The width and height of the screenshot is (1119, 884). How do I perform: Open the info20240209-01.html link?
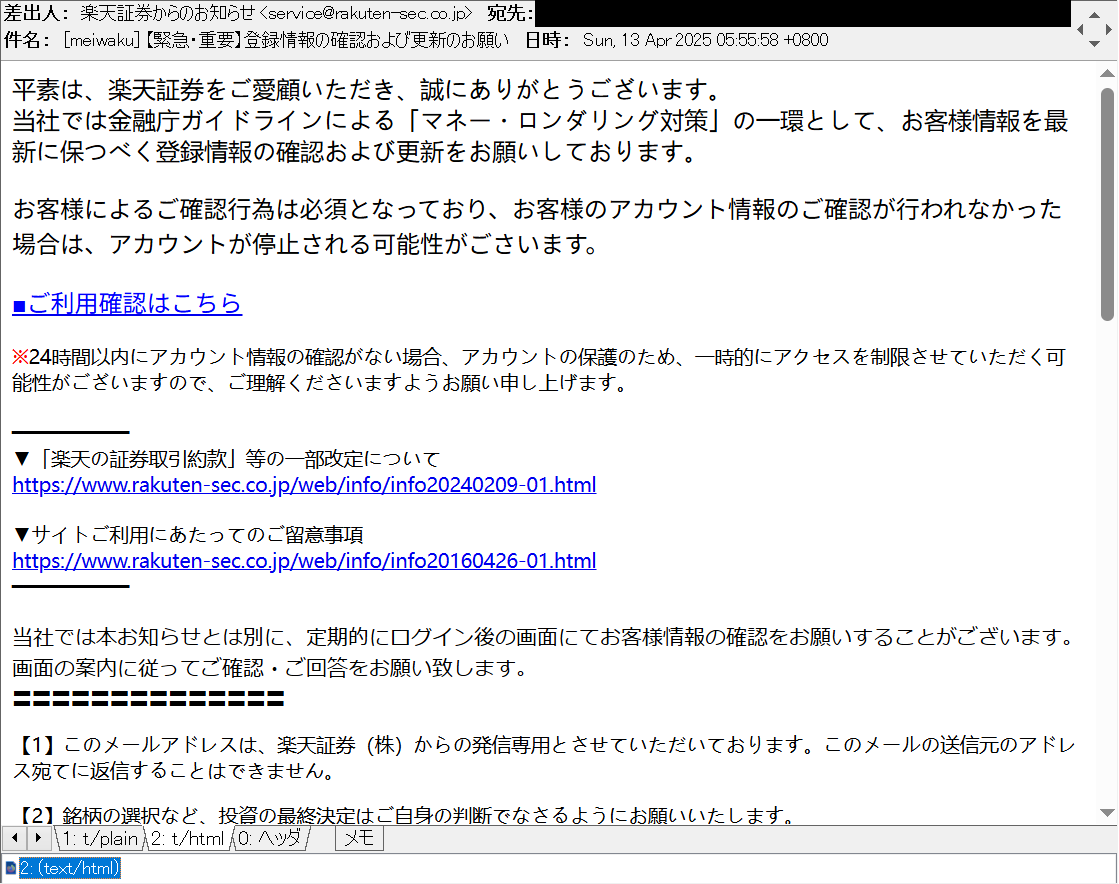point(304,485)
